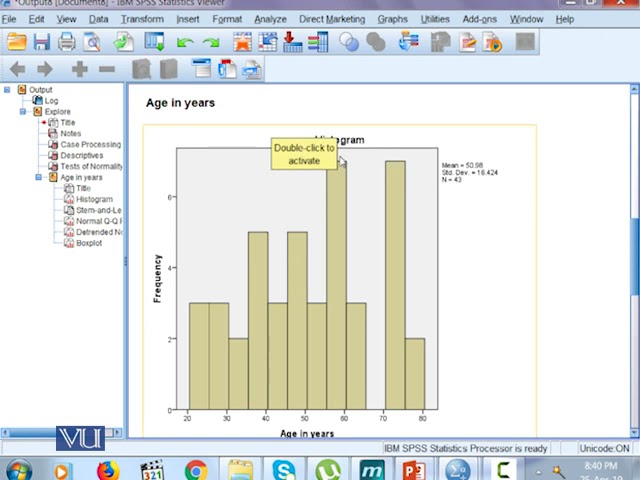640x480 pixels.
Task: Open Firefox from the taskbar
Action: [108, 470]
